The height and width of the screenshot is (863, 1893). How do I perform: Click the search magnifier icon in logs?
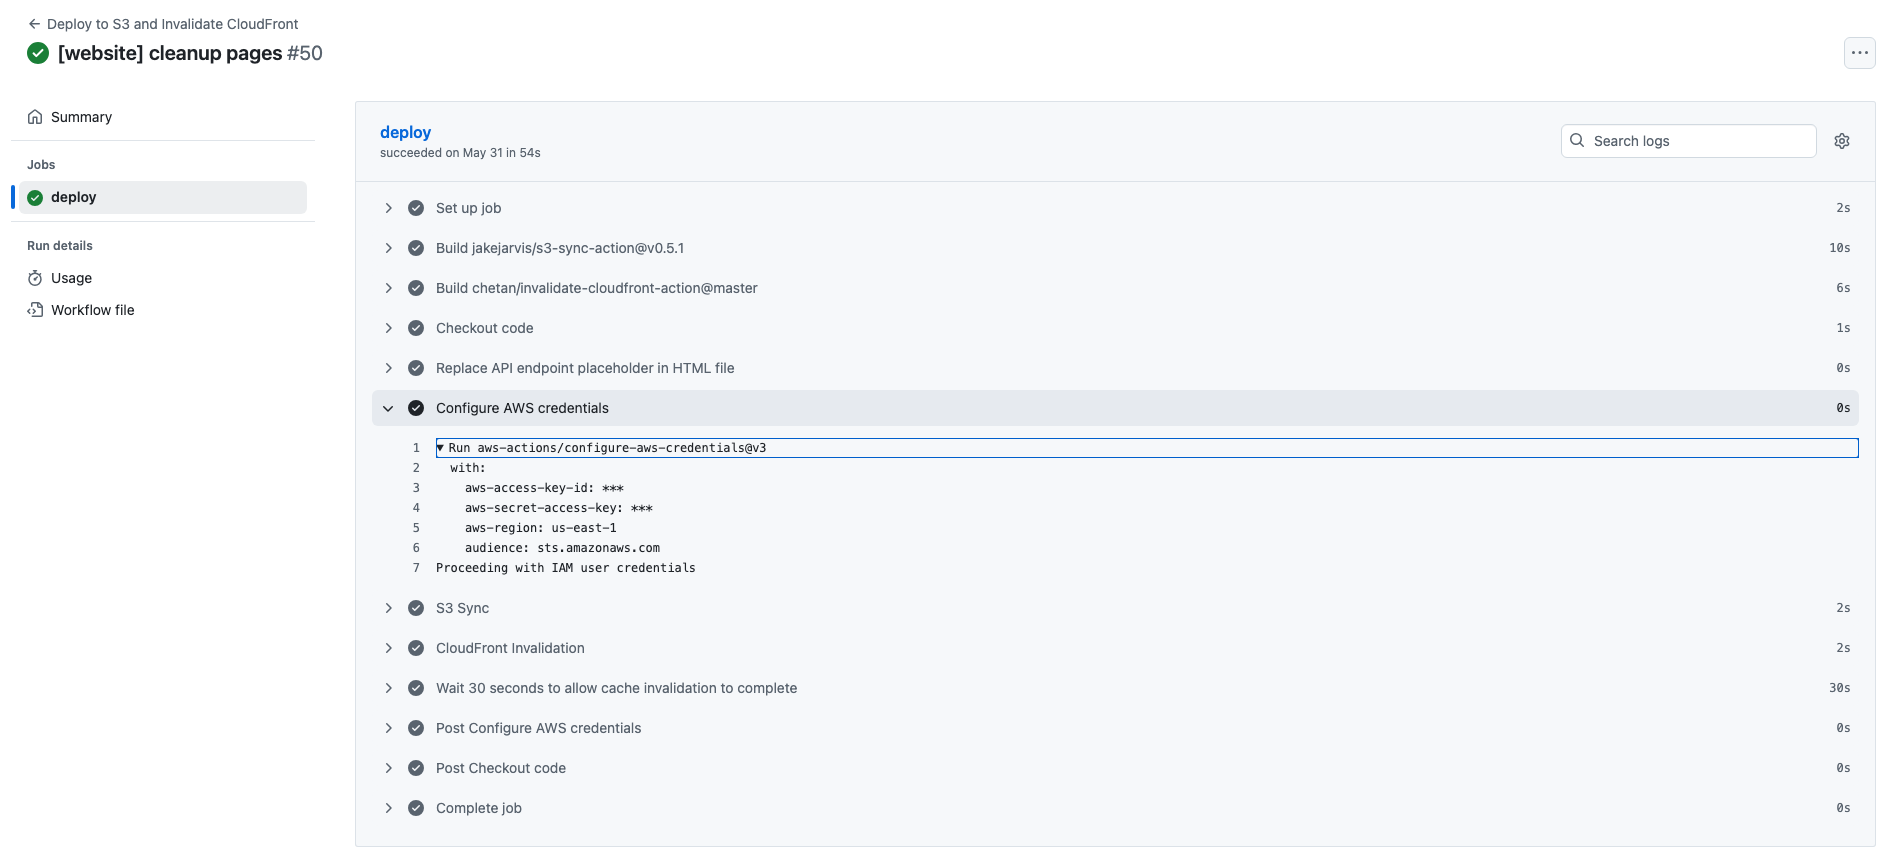[1577, 141]
